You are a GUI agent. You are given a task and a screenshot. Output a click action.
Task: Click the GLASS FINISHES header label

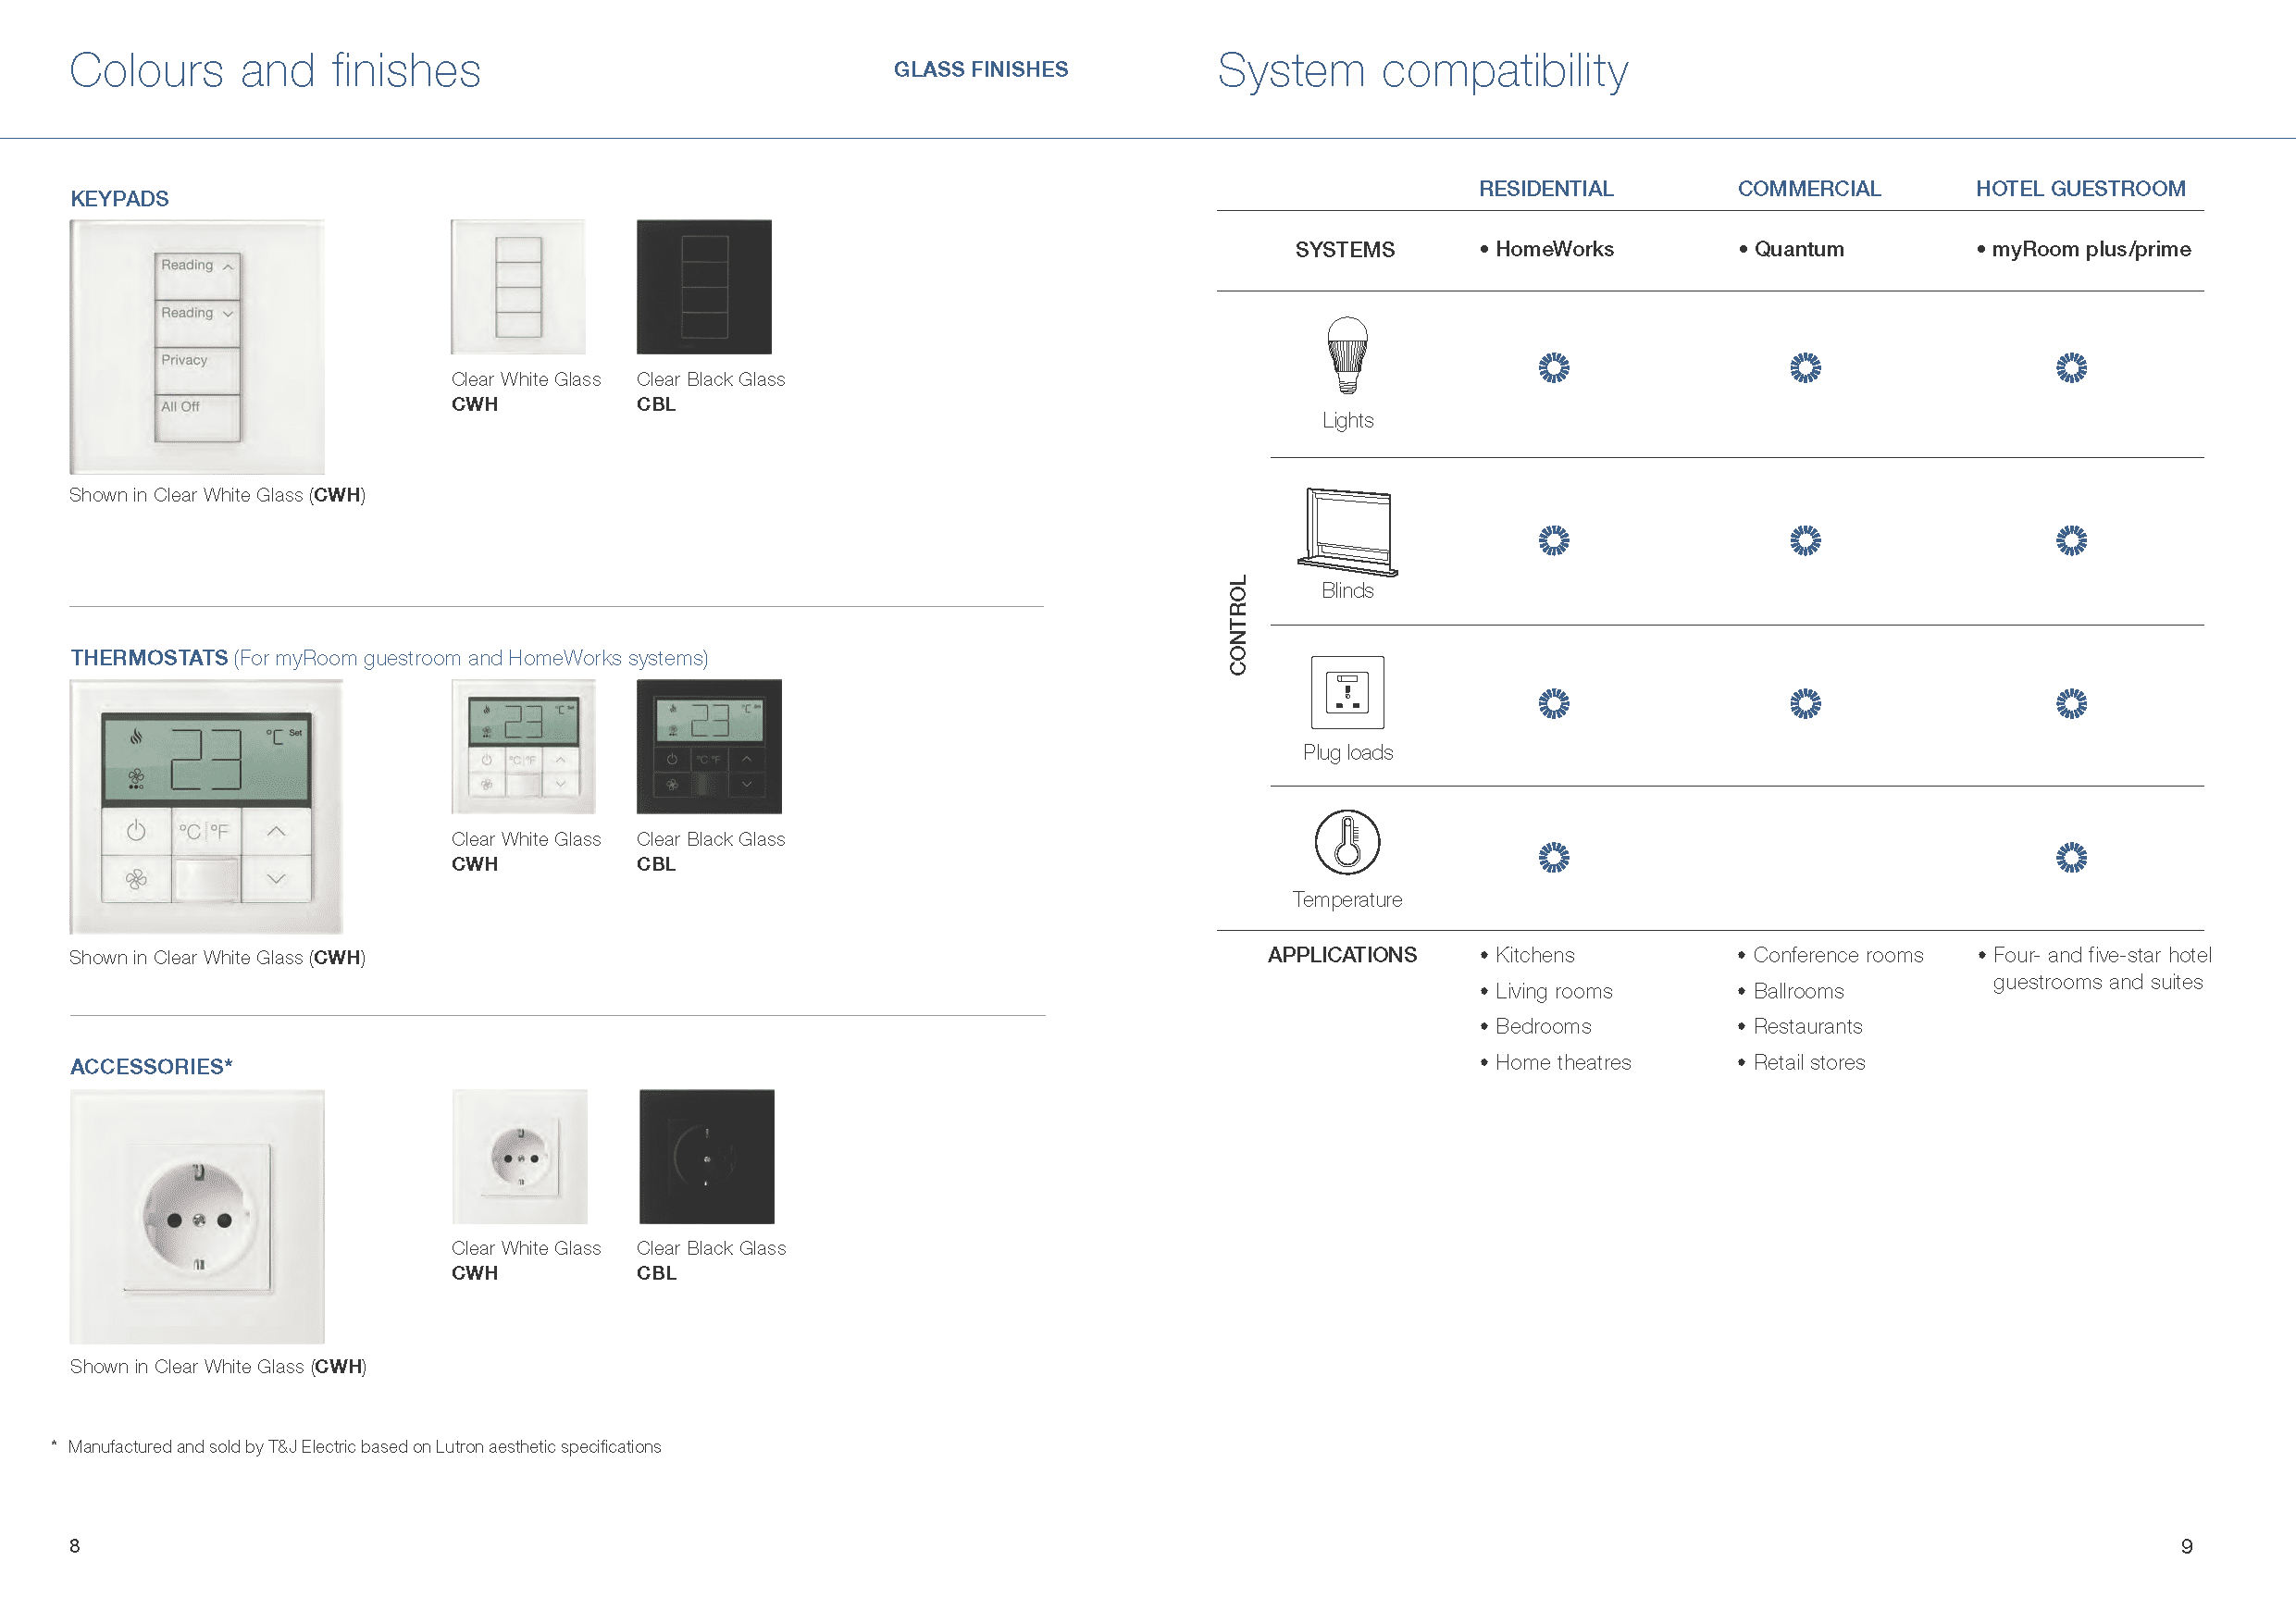tap(981, 70)
